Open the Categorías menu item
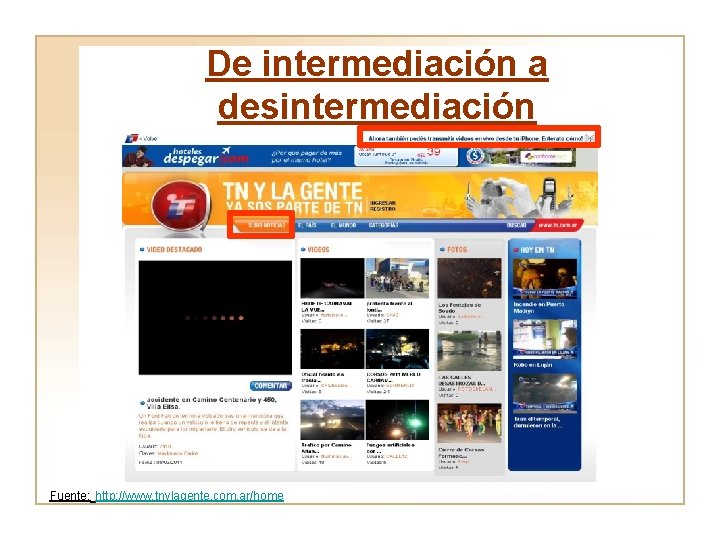The image size is (720, 540). click(x=383, y=225)
